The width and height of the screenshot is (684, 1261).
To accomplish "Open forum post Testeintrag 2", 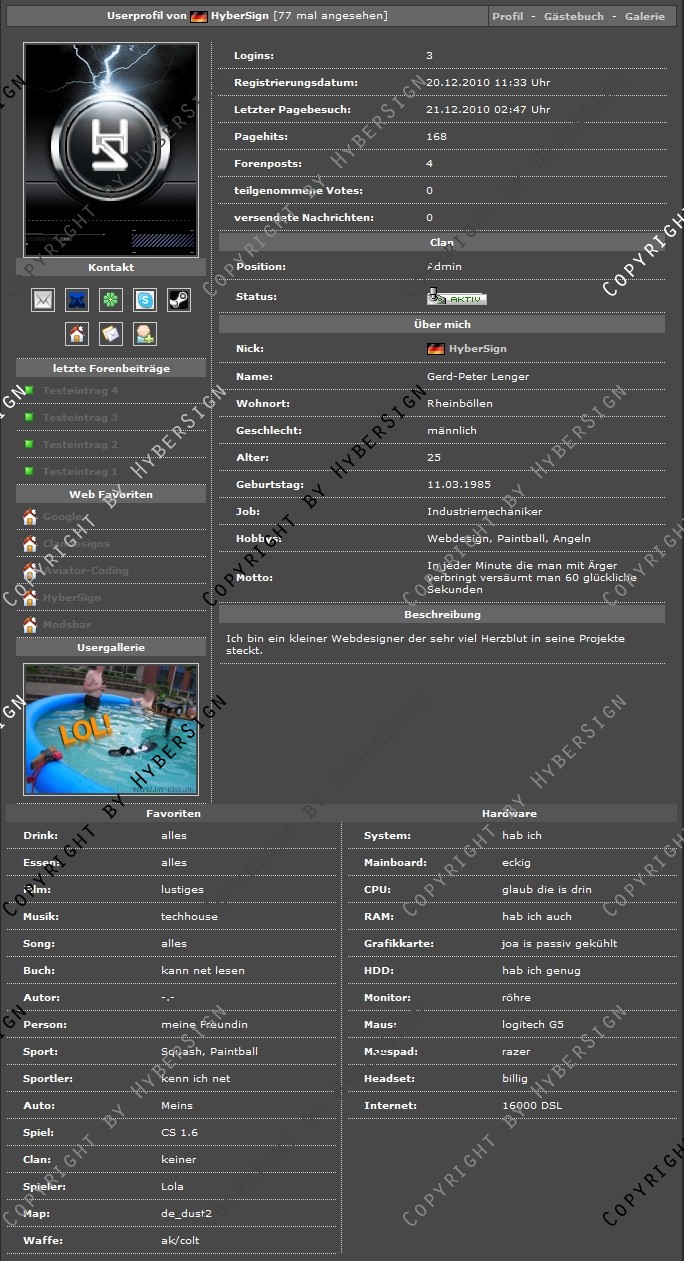I will (80, 445).
